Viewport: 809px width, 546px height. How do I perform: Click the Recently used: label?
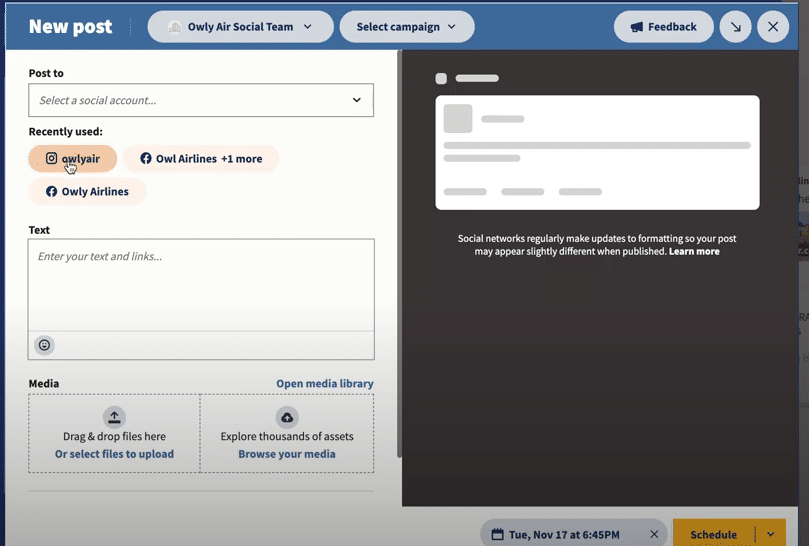coord(66,132)
